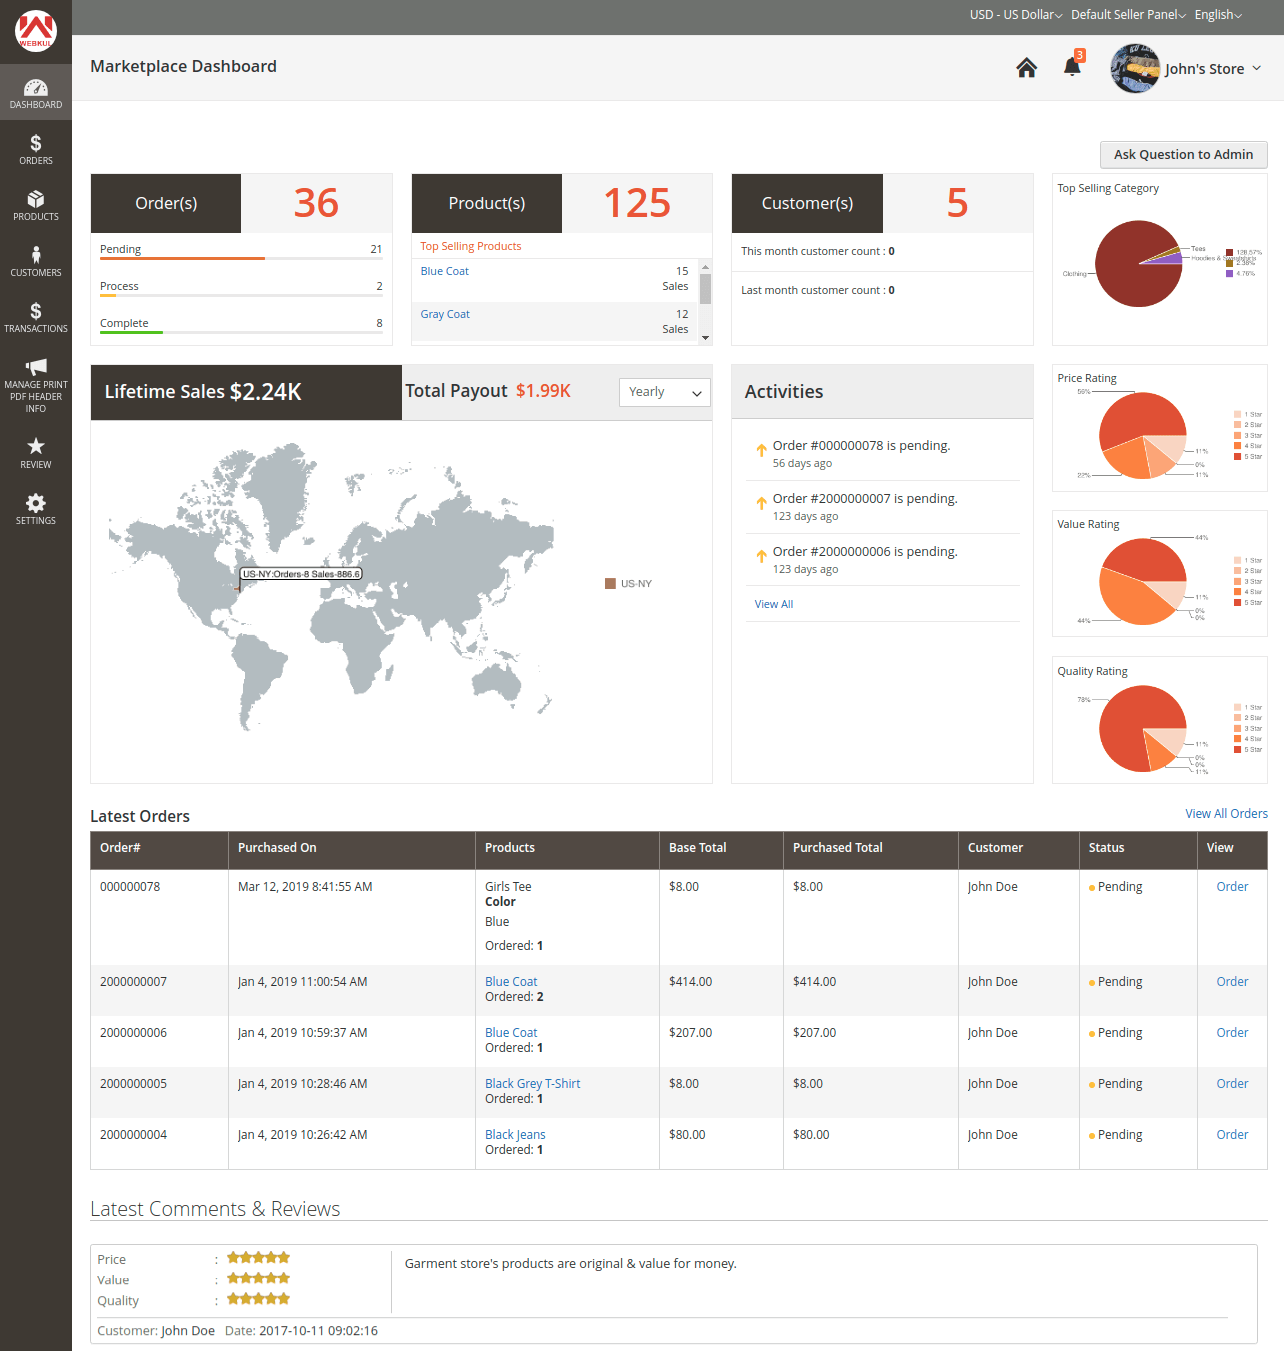The image size is (1284, 1351).
Task: View order 2000000006 via Order link
Action: click(1232, 1033)
